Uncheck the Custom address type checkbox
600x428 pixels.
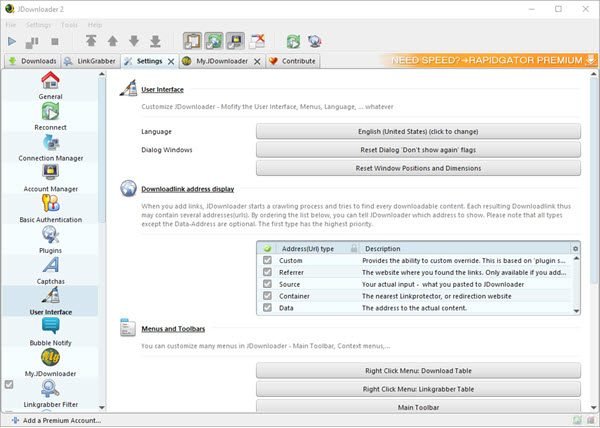click(267, 260)
